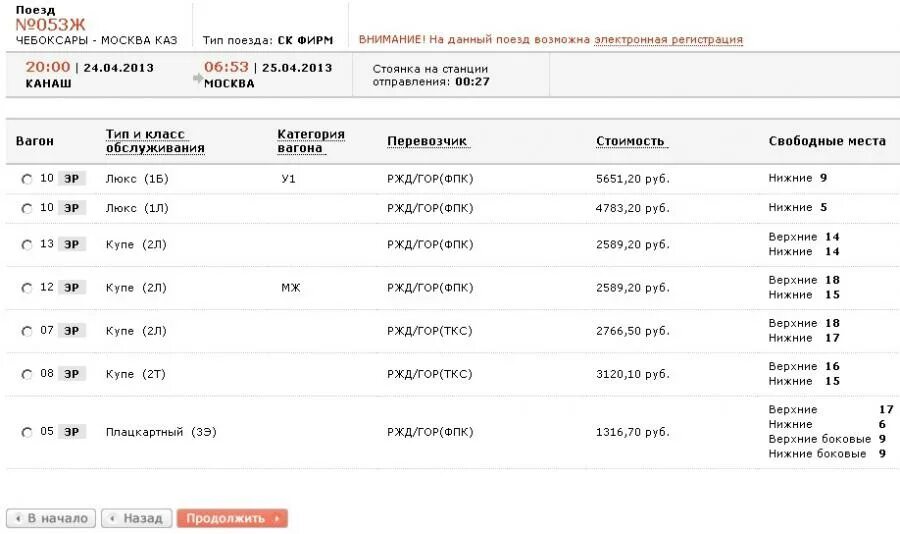Choose wagon 08 Купе (2Т) radio

tap(26, 374)
